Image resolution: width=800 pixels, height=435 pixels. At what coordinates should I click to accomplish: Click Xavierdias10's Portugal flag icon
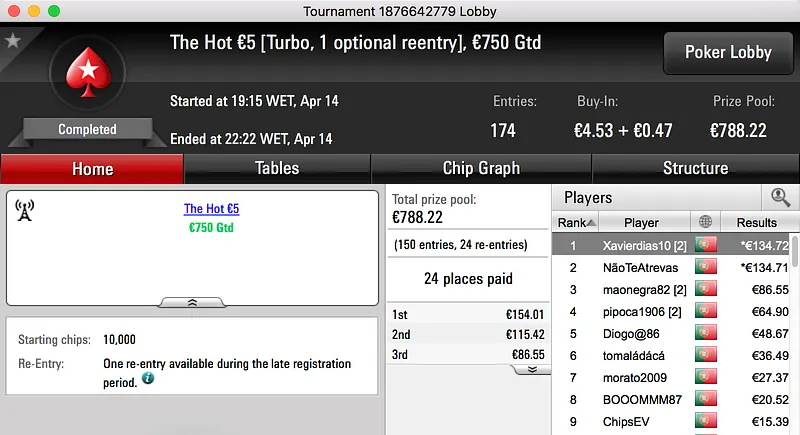point(707,245)
